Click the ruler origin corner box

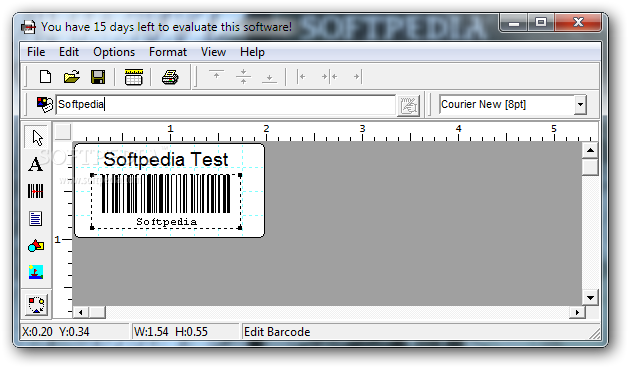63,132
